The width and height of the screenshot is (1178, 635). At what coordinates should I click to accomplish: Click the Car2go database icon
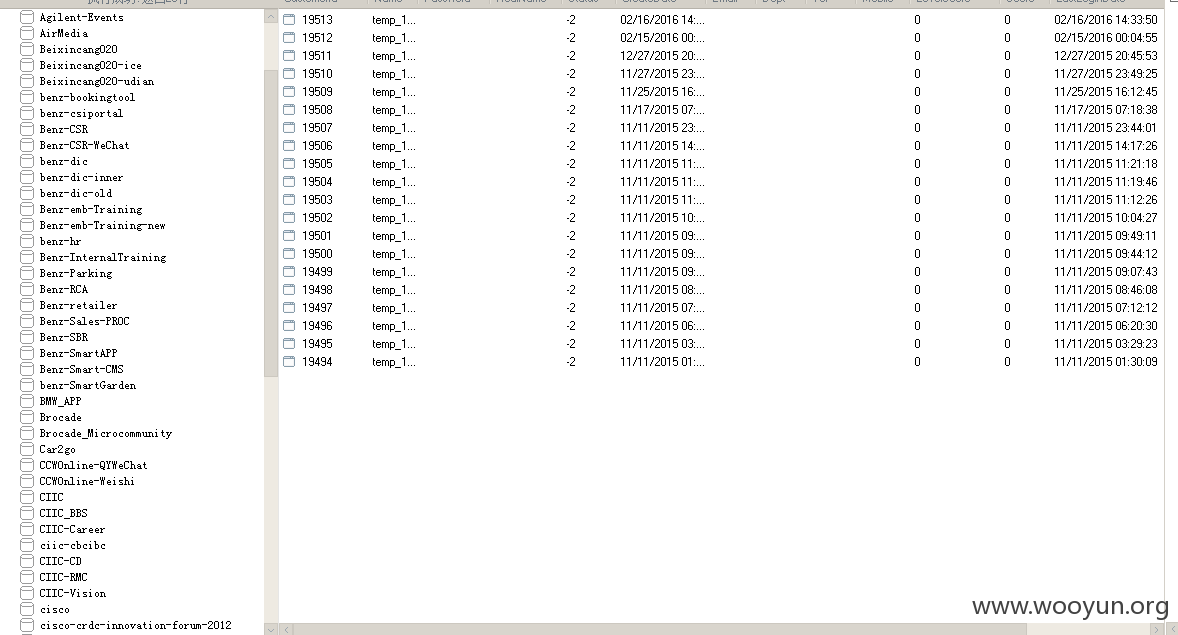(27, 449)
